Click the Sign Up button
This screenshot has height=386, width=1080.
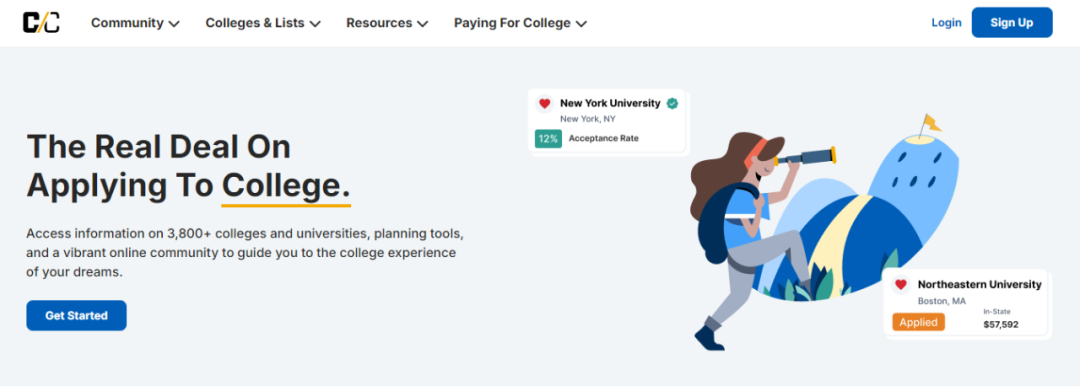point(1012,23)
